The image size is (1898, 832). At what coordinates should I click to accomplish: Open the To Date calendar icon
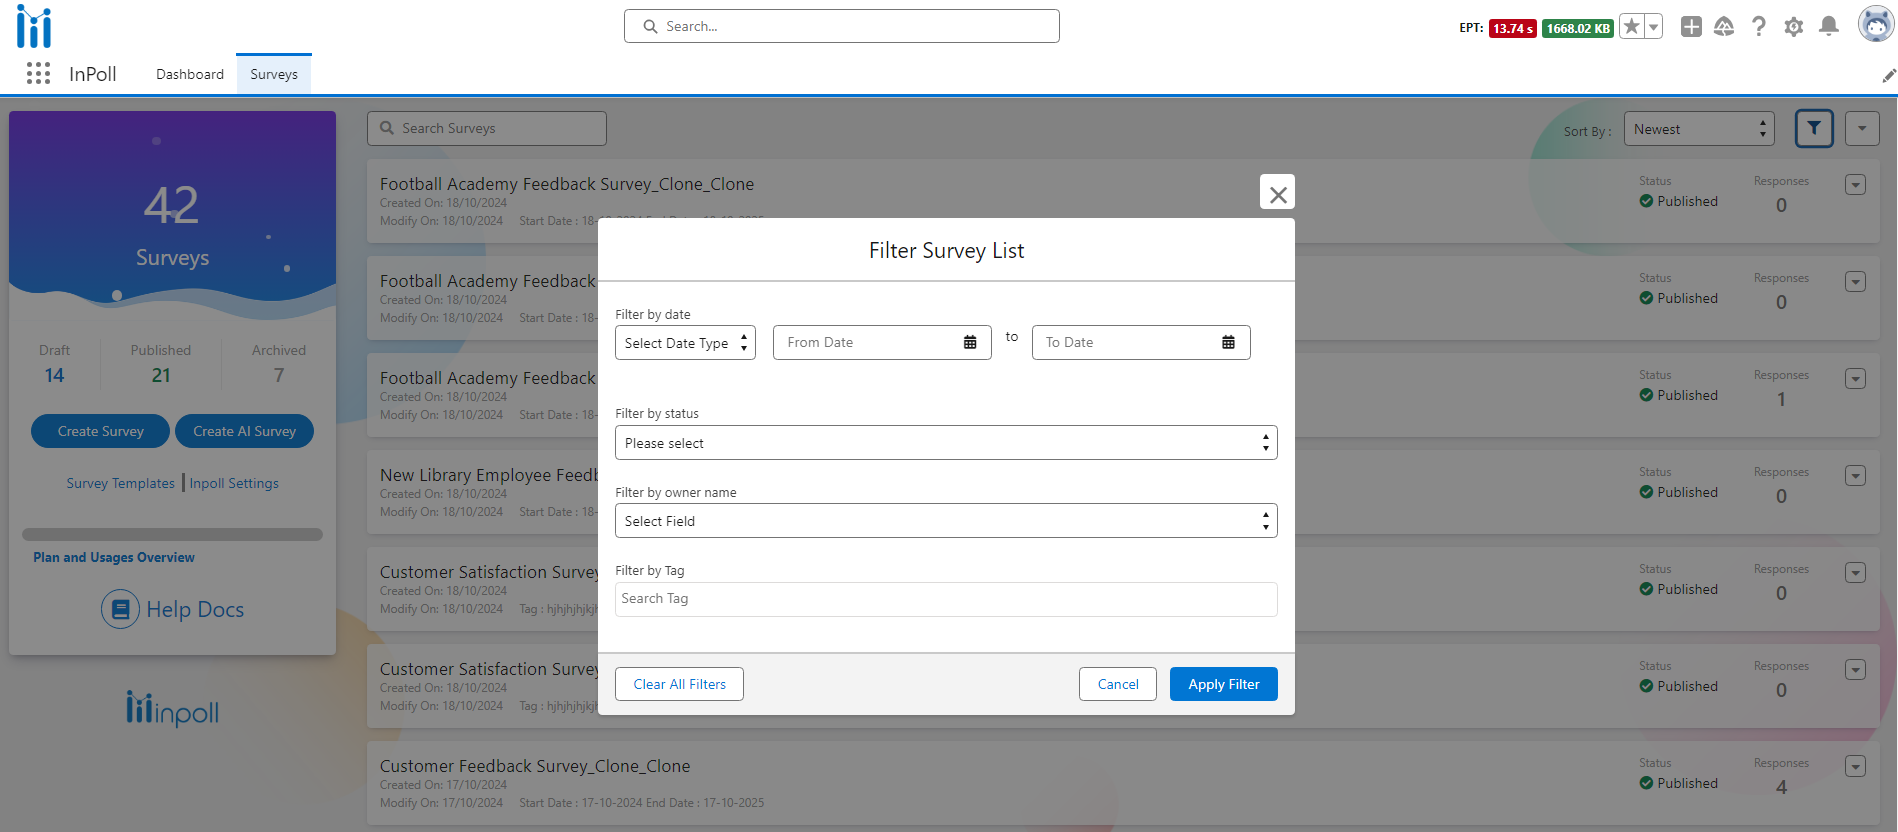(1228, 342)
